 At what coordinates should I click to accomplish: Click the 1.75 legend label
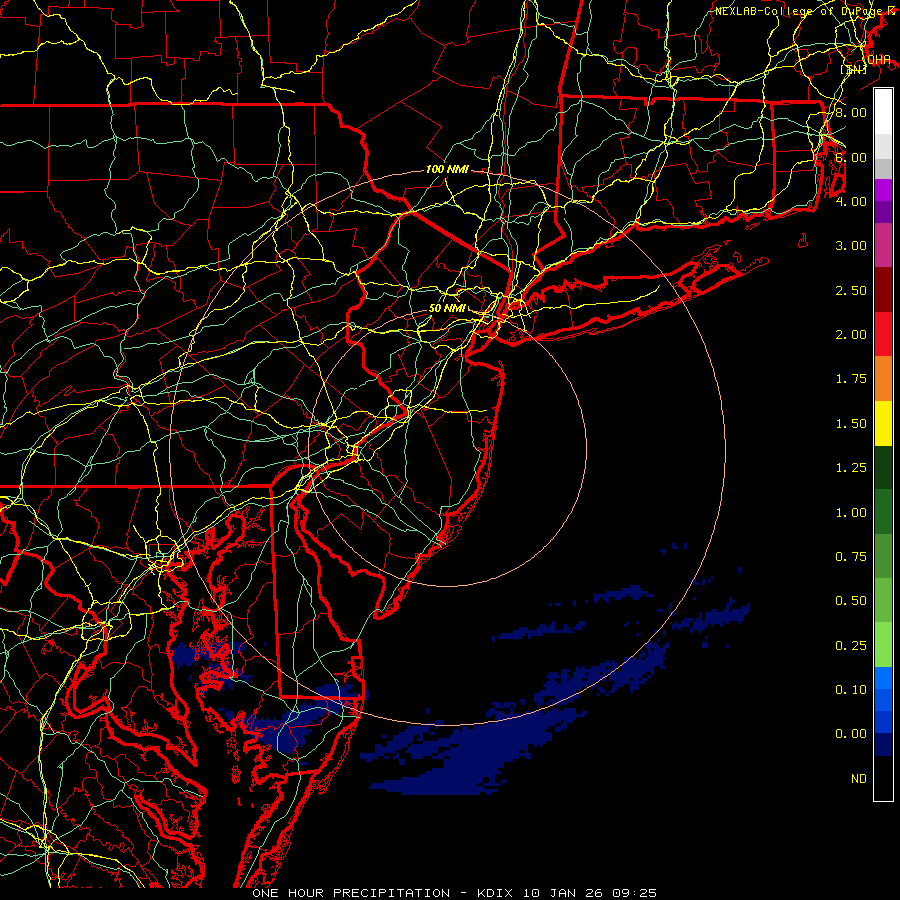click(851, 379)
